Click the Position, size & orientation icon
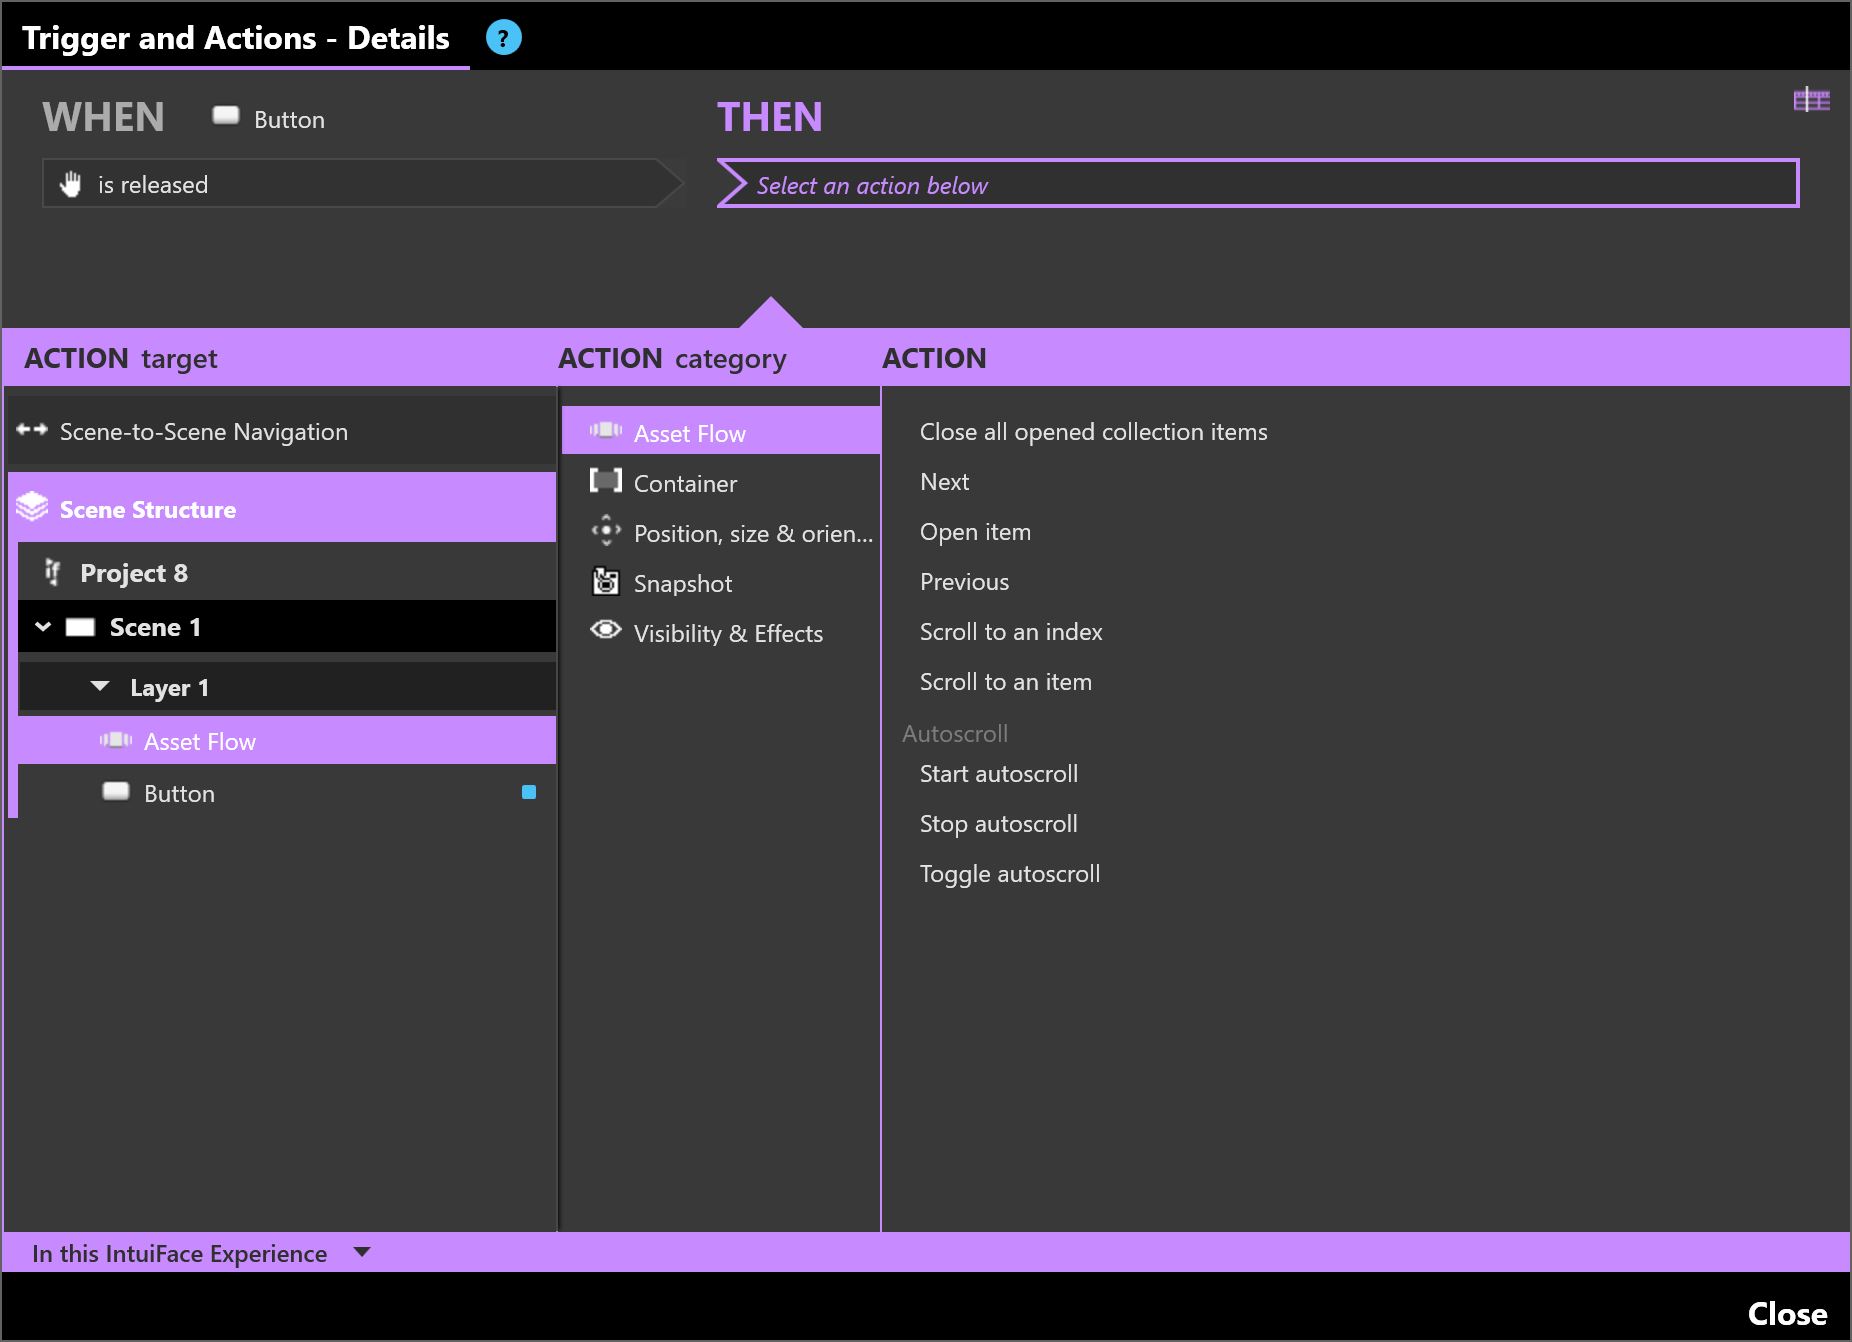The image size is (1852, 1342). 605,531
